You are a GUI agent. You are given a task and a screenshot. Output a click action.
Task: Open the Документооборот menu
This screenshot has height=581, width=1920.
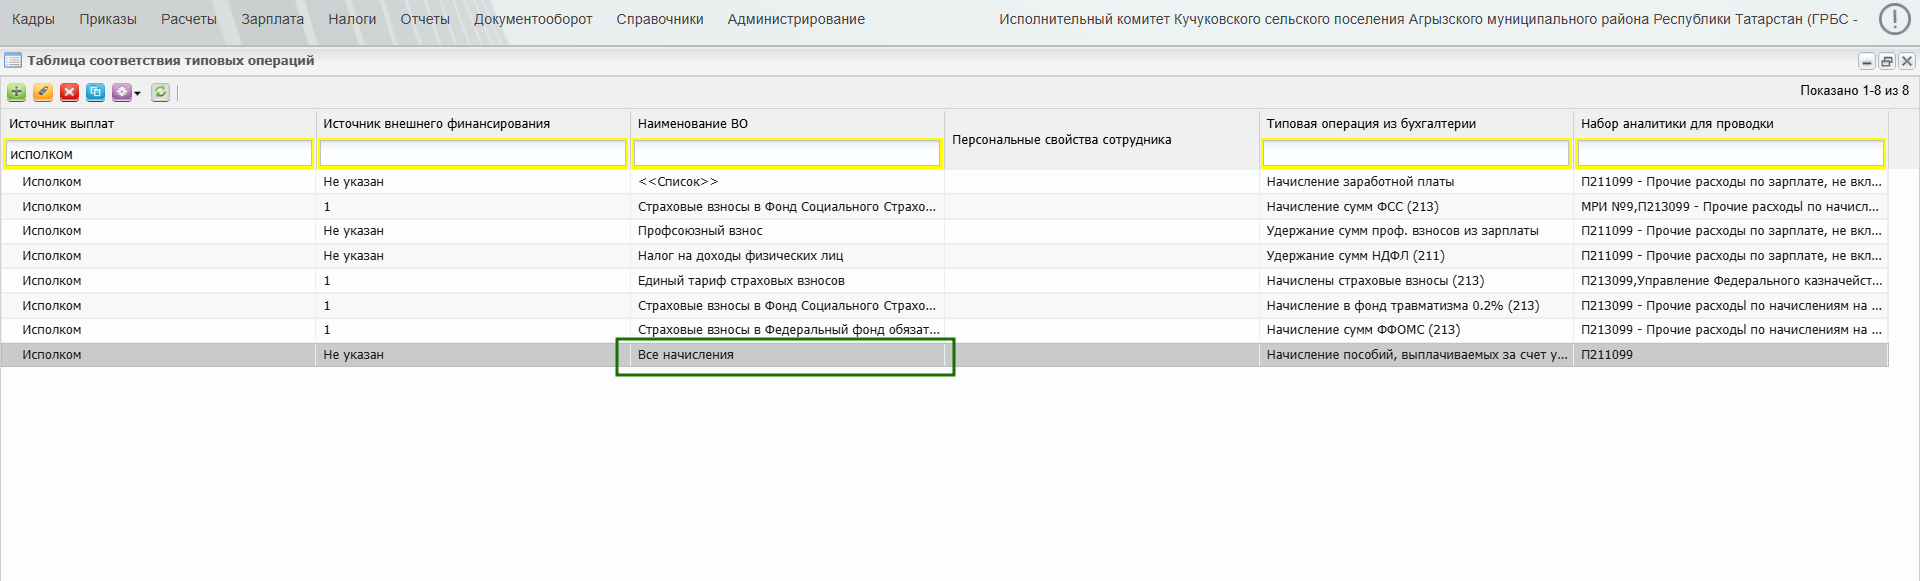(x=533, y=19)
